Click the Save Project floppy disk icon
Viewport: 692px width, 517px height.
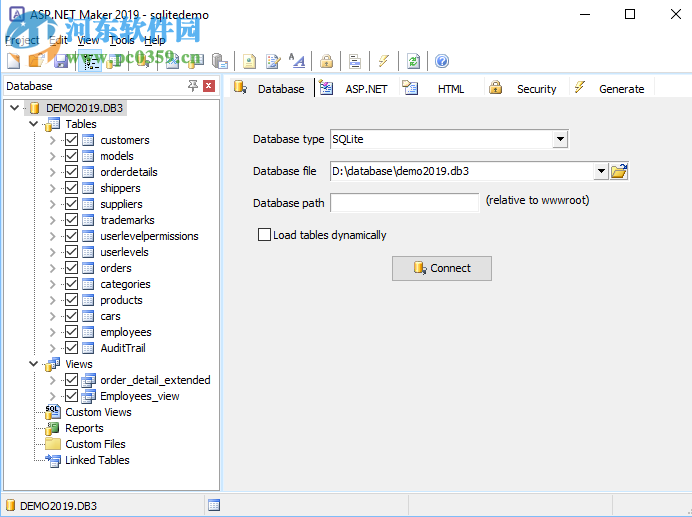[x=61, y=61]
